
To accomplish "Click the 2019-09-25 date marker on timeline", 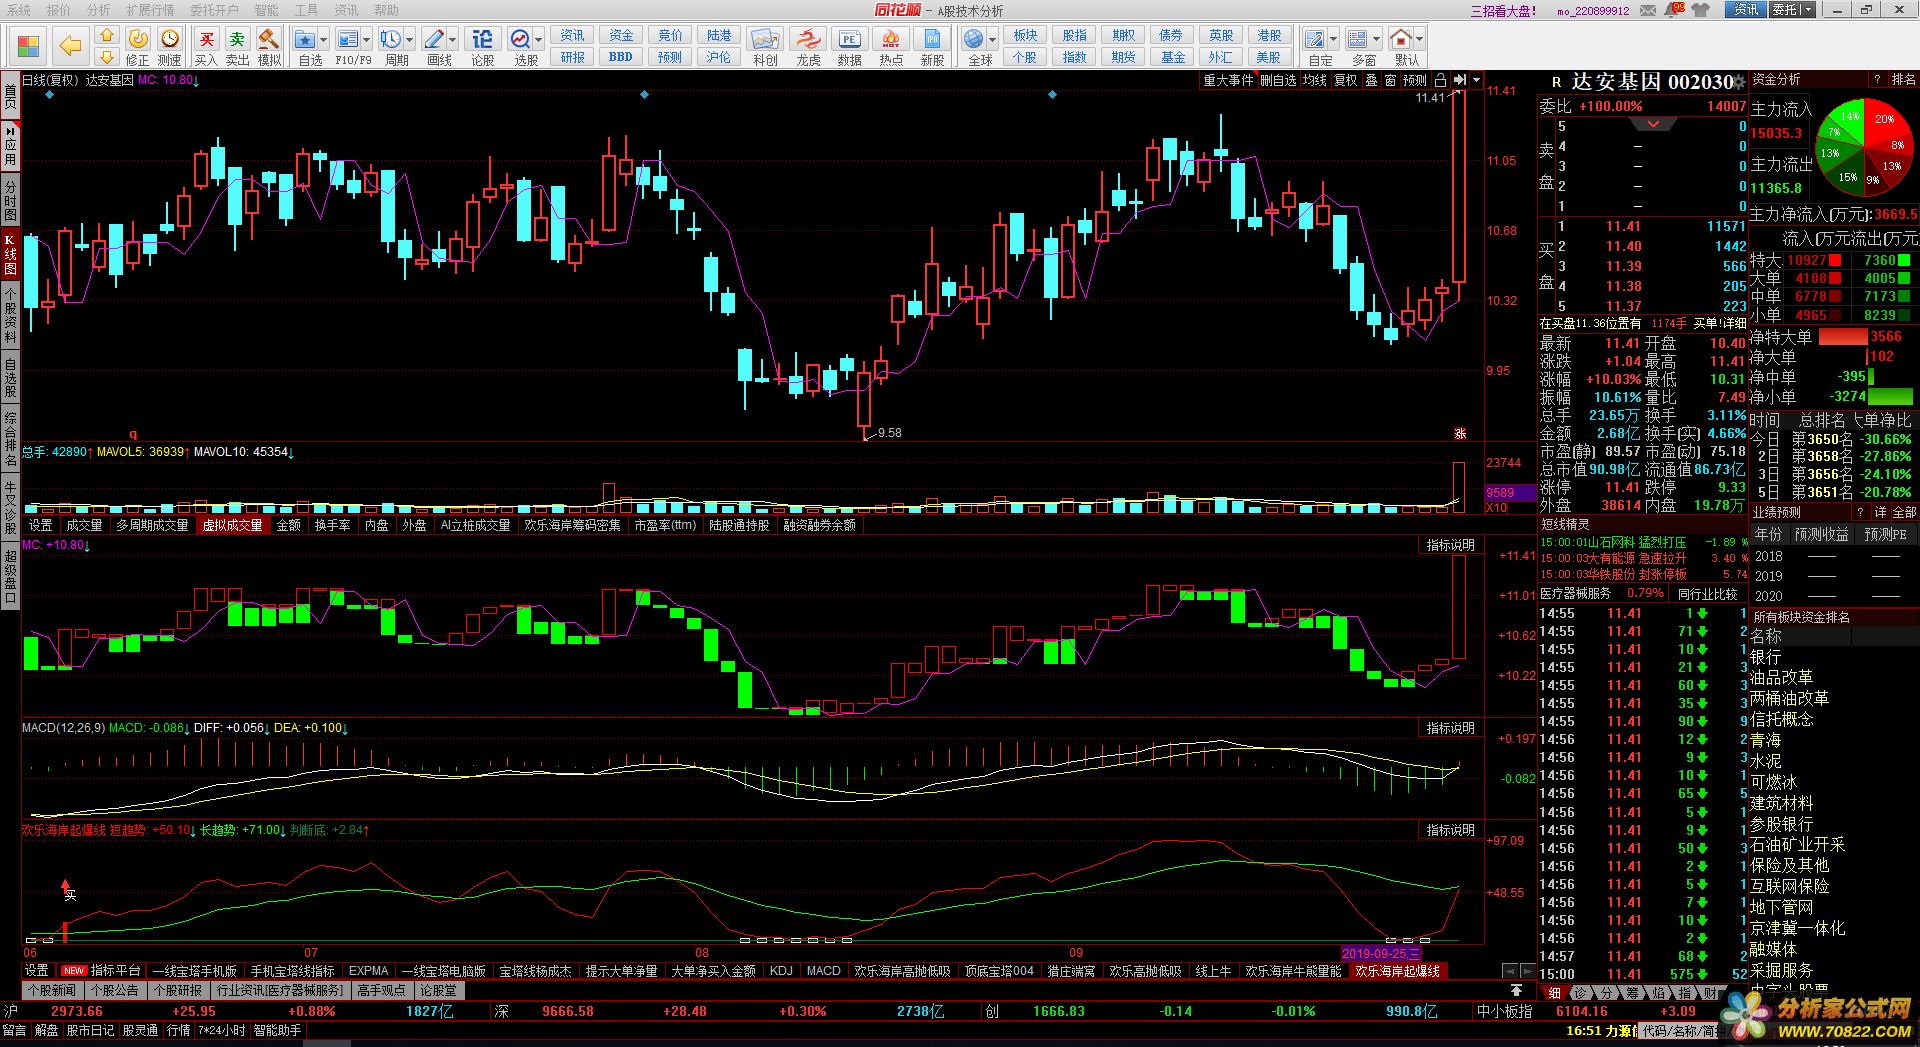I will pos(1380,953).
